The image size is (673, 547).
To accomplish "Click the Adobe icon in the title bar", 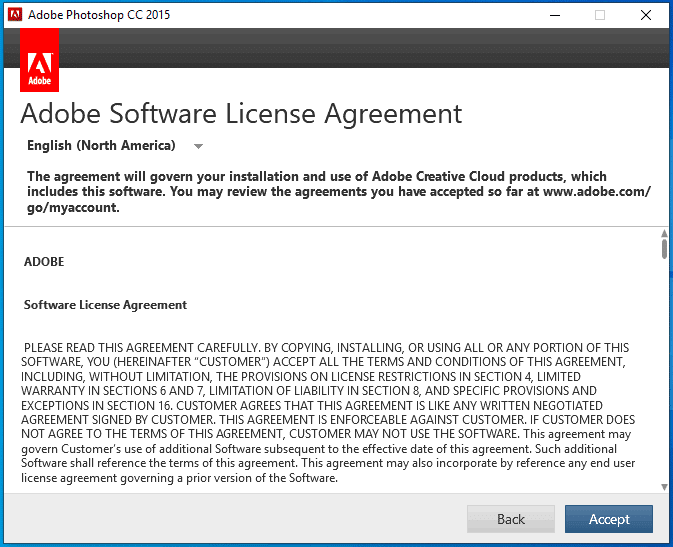I will click(x=13, y=15).
